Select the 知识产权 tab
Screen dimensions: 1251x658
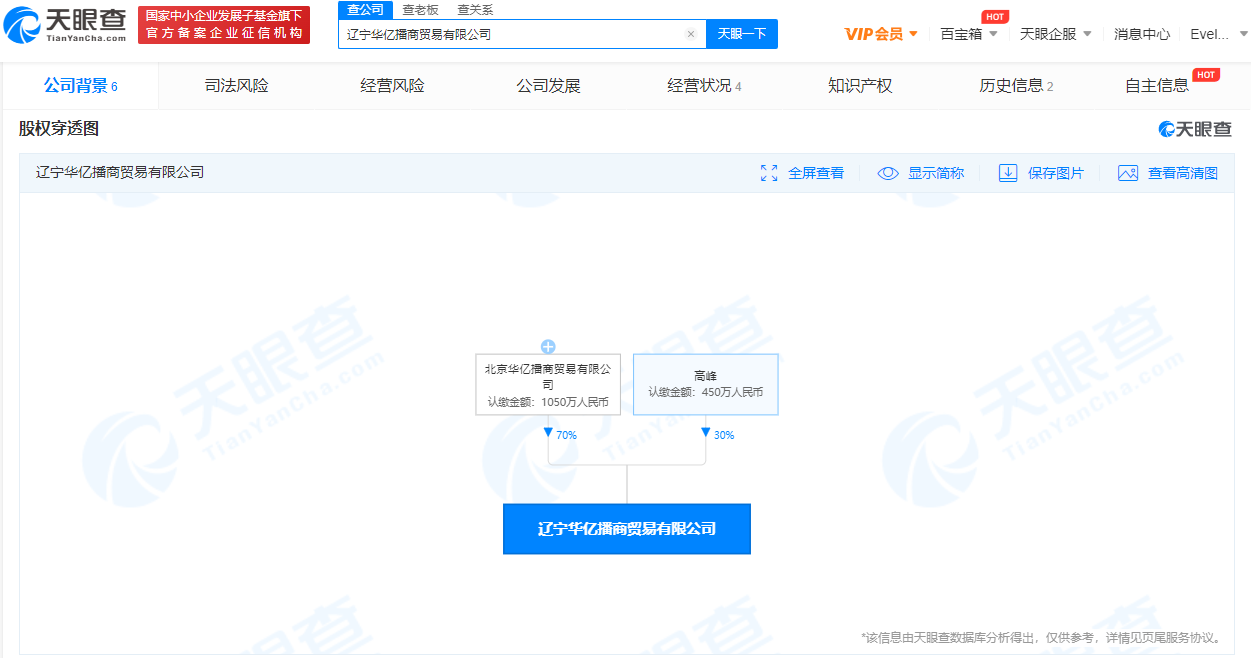tap(860, 86)
